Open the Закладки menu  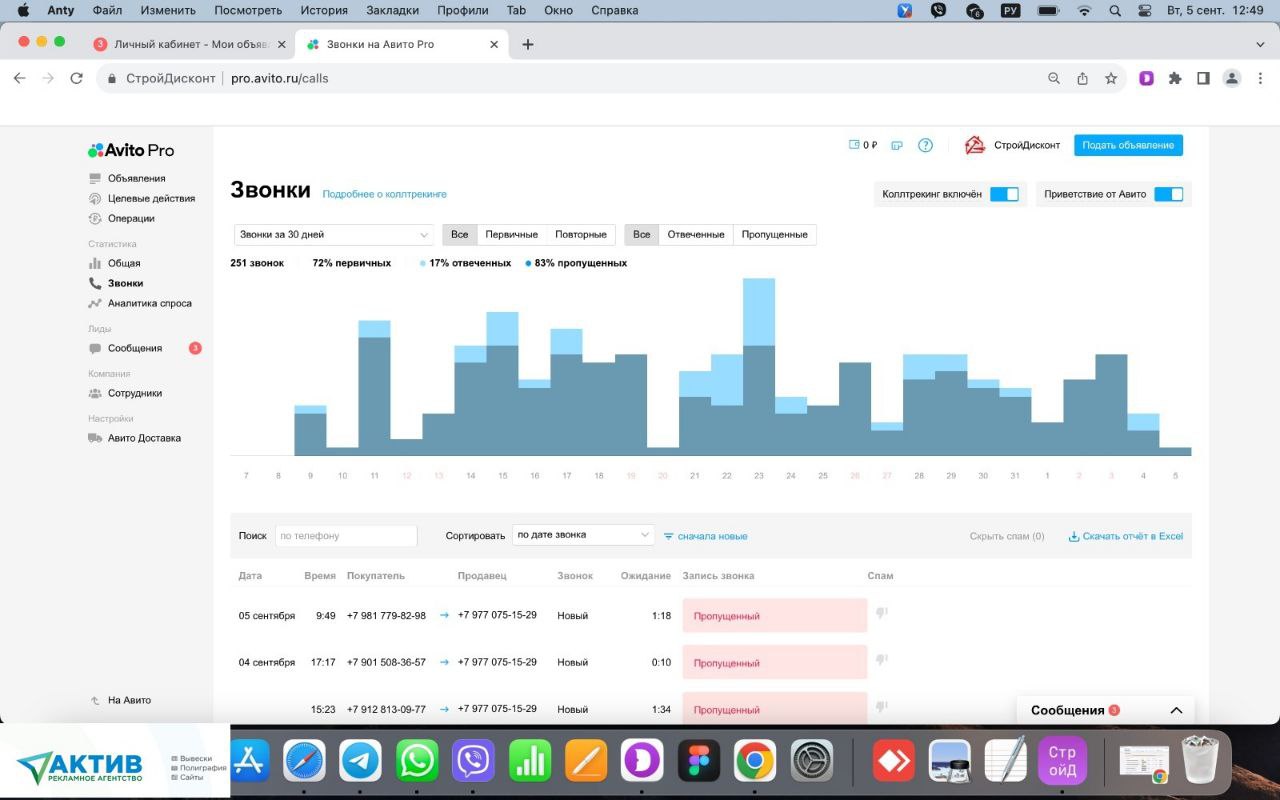click(x=391, y=10)
